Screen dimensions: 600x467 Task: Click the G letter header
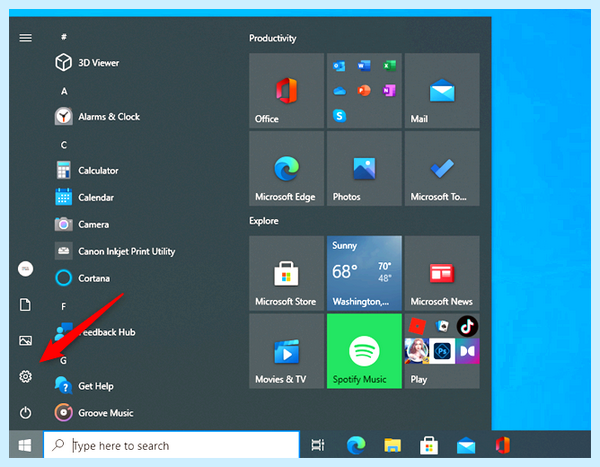pos(64,360)
